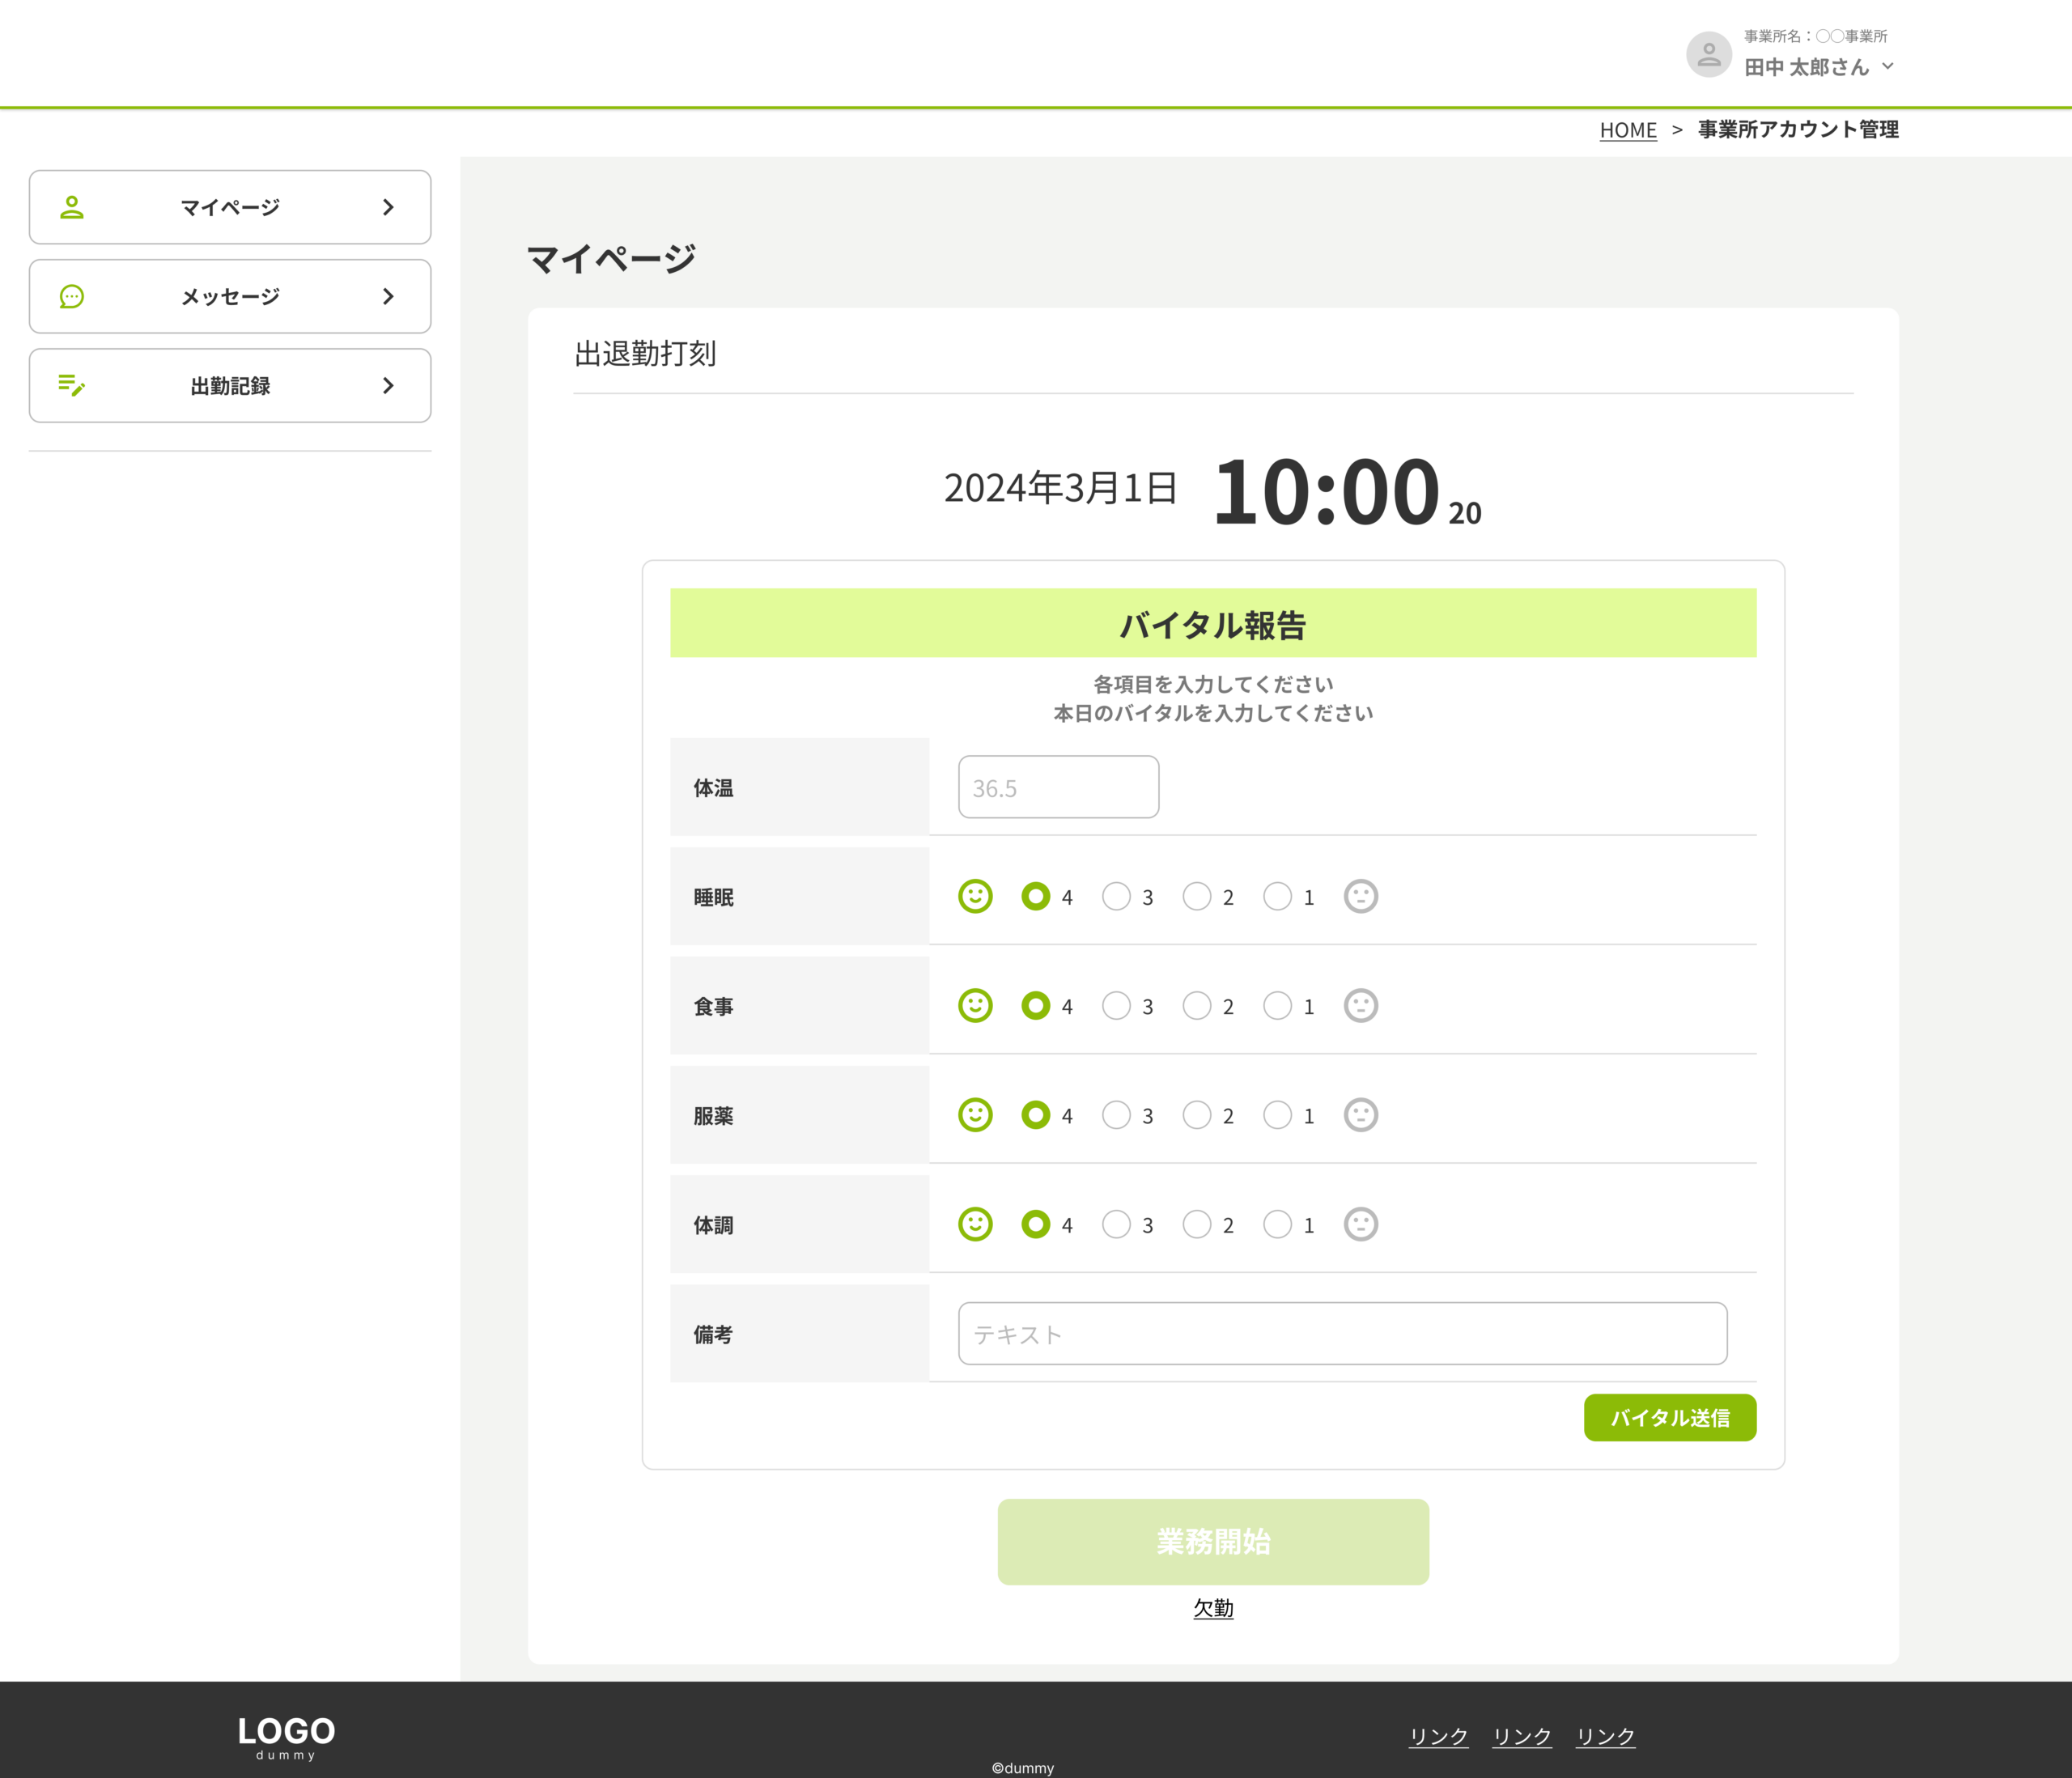The image size is (2072, 1778).
Task: Click the happy face icon in 服薬 row
Action: (x=975, y=1114)
